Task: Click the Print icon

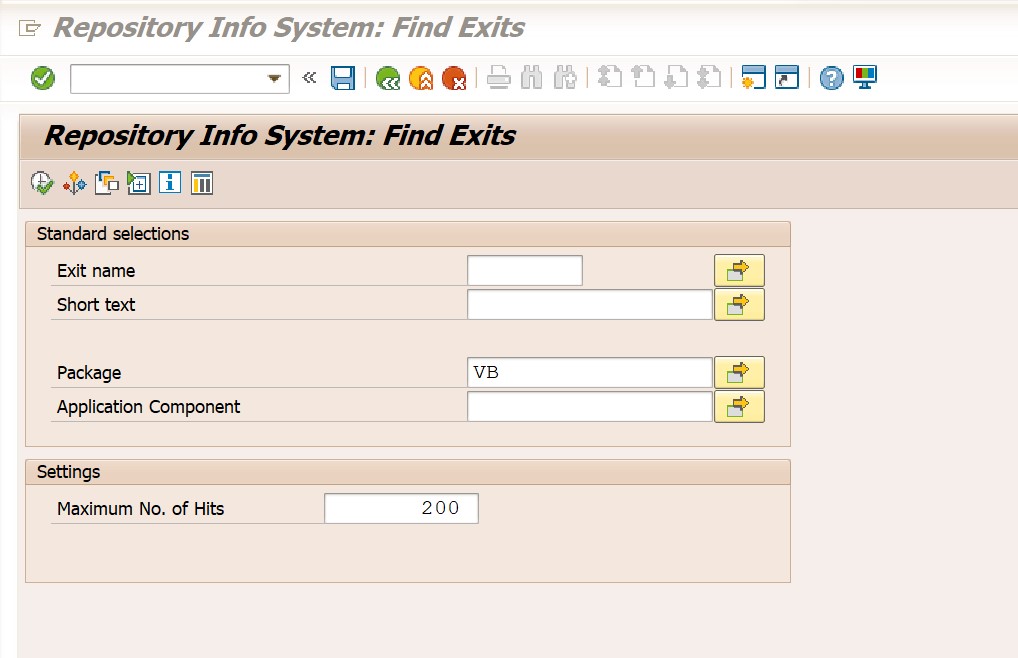Action: (499, 79)
